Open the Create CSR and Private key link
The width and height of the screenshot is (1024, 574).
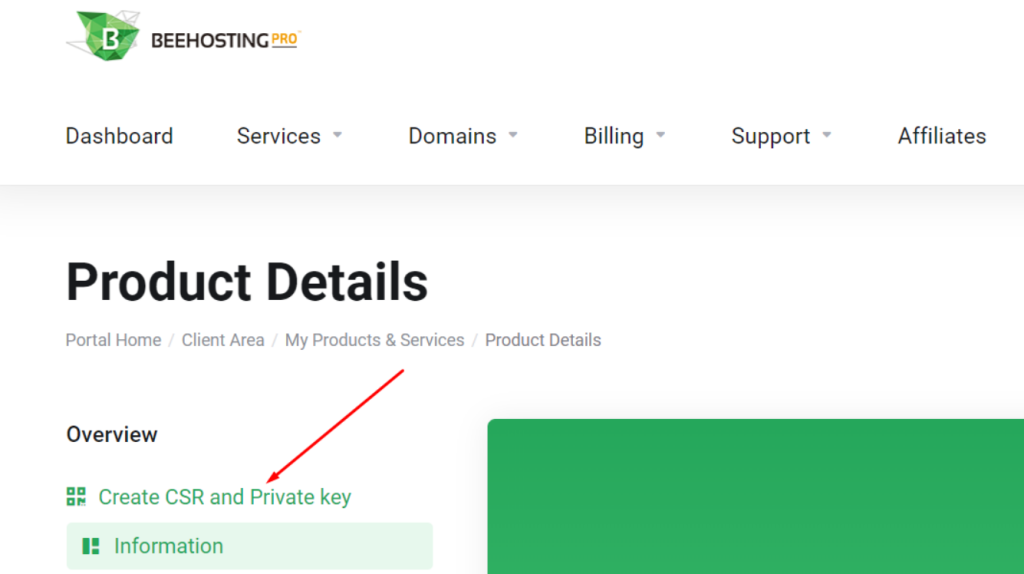pyautogui.click(x=224, y=497)
